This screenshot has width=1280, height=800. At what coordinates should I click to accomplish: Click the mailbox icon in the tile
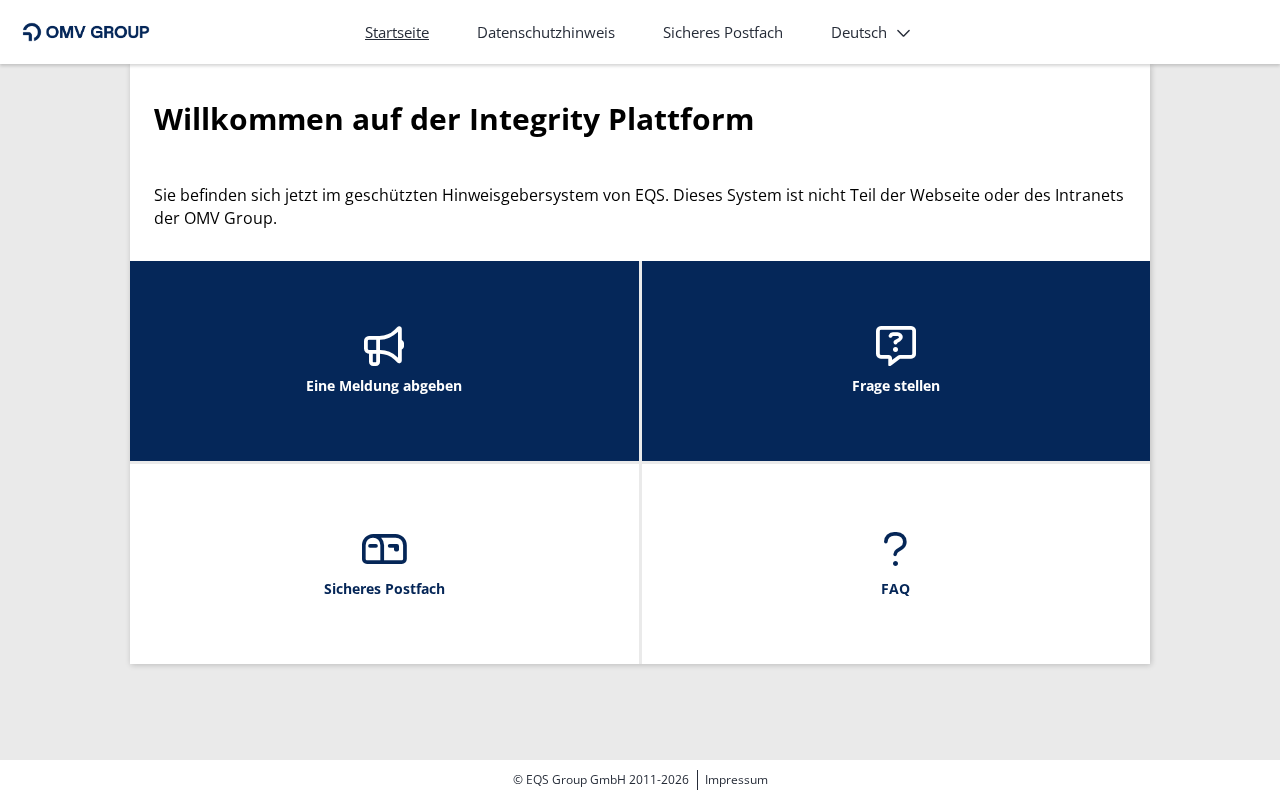tap(384, 549)
